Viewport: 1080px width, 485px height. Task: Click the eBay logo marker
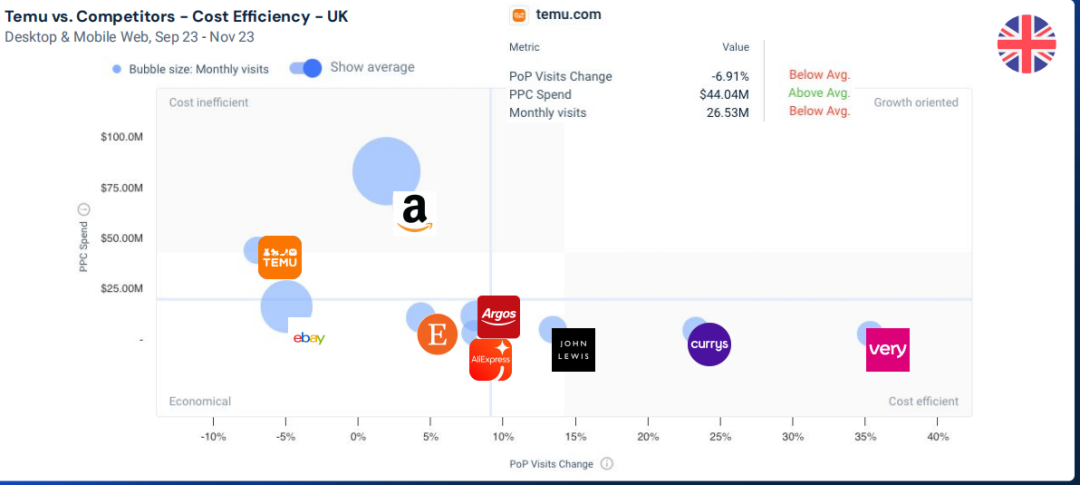(x=309, y=338)
